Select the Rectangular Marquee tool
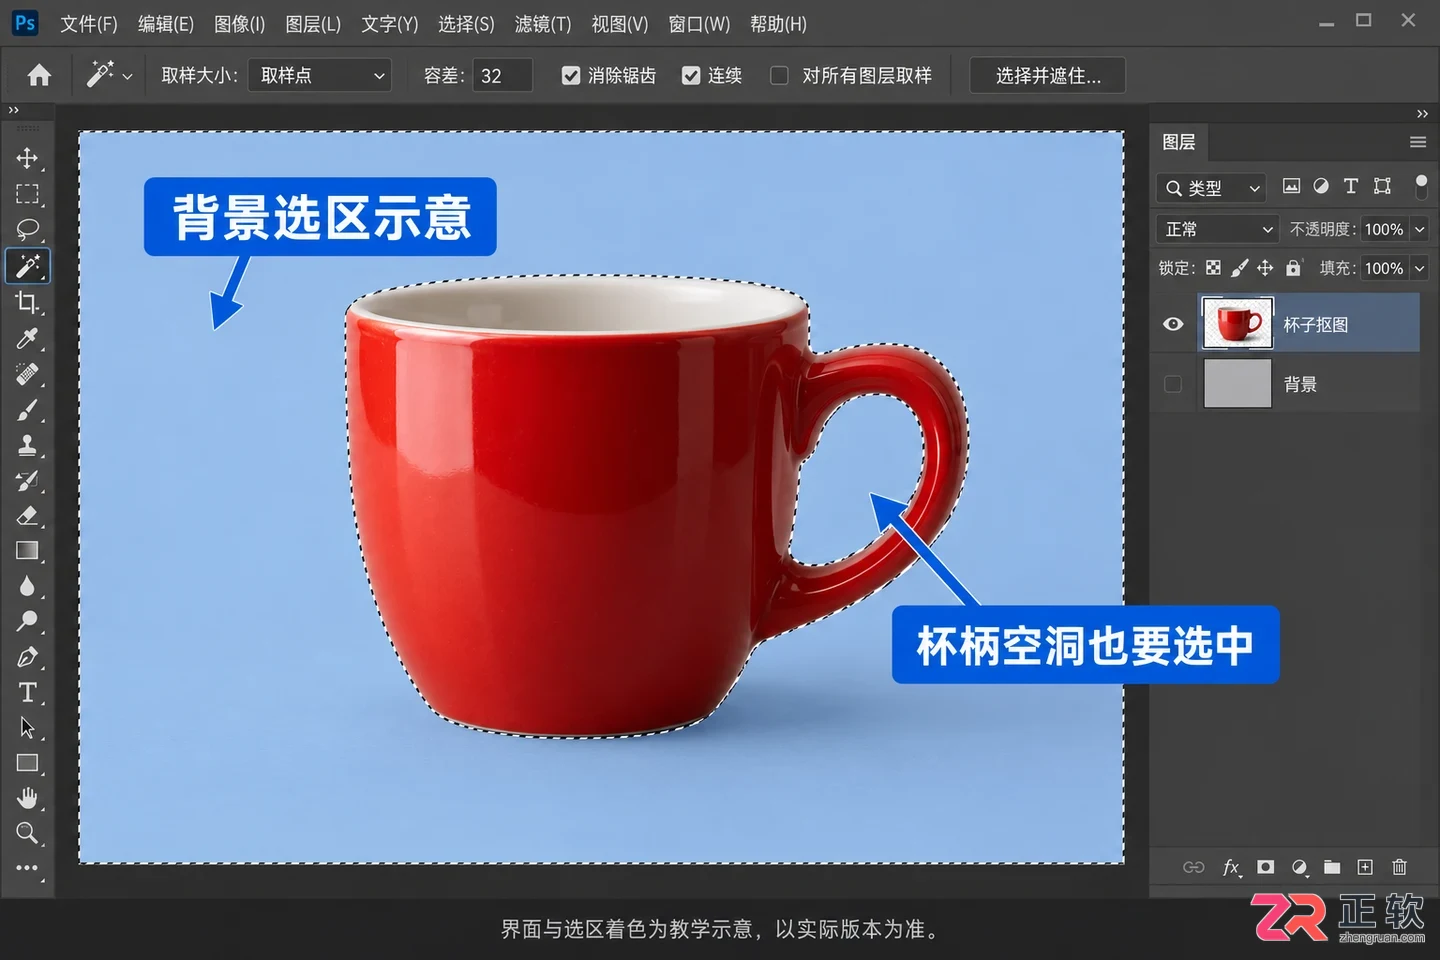 27,194
